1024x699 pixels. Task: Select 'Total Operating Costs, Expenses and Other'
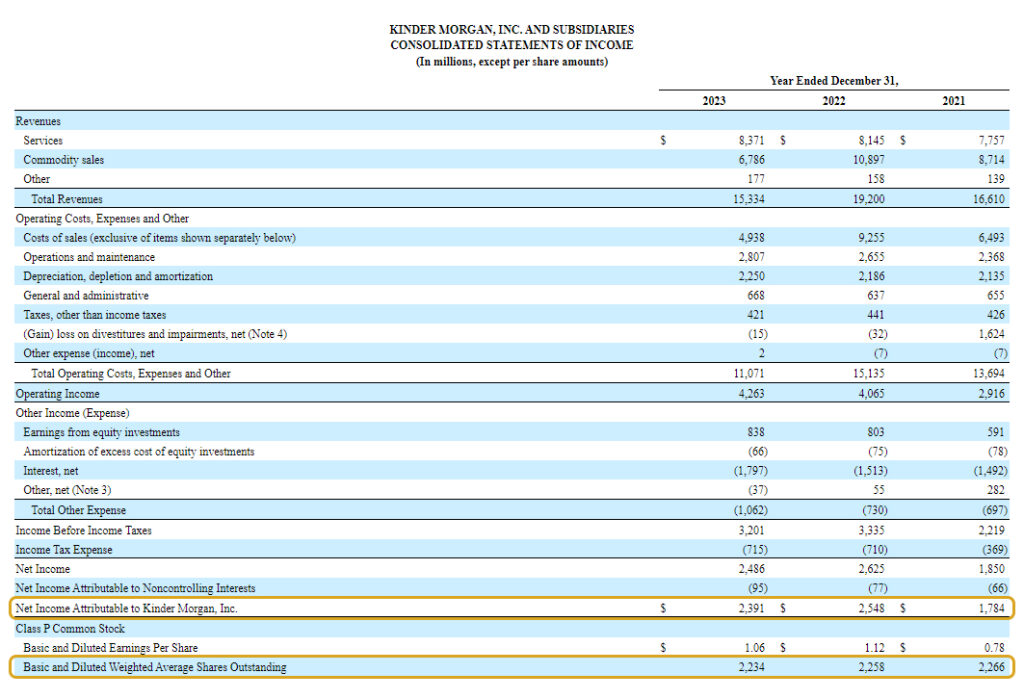(x=131, y=374)
